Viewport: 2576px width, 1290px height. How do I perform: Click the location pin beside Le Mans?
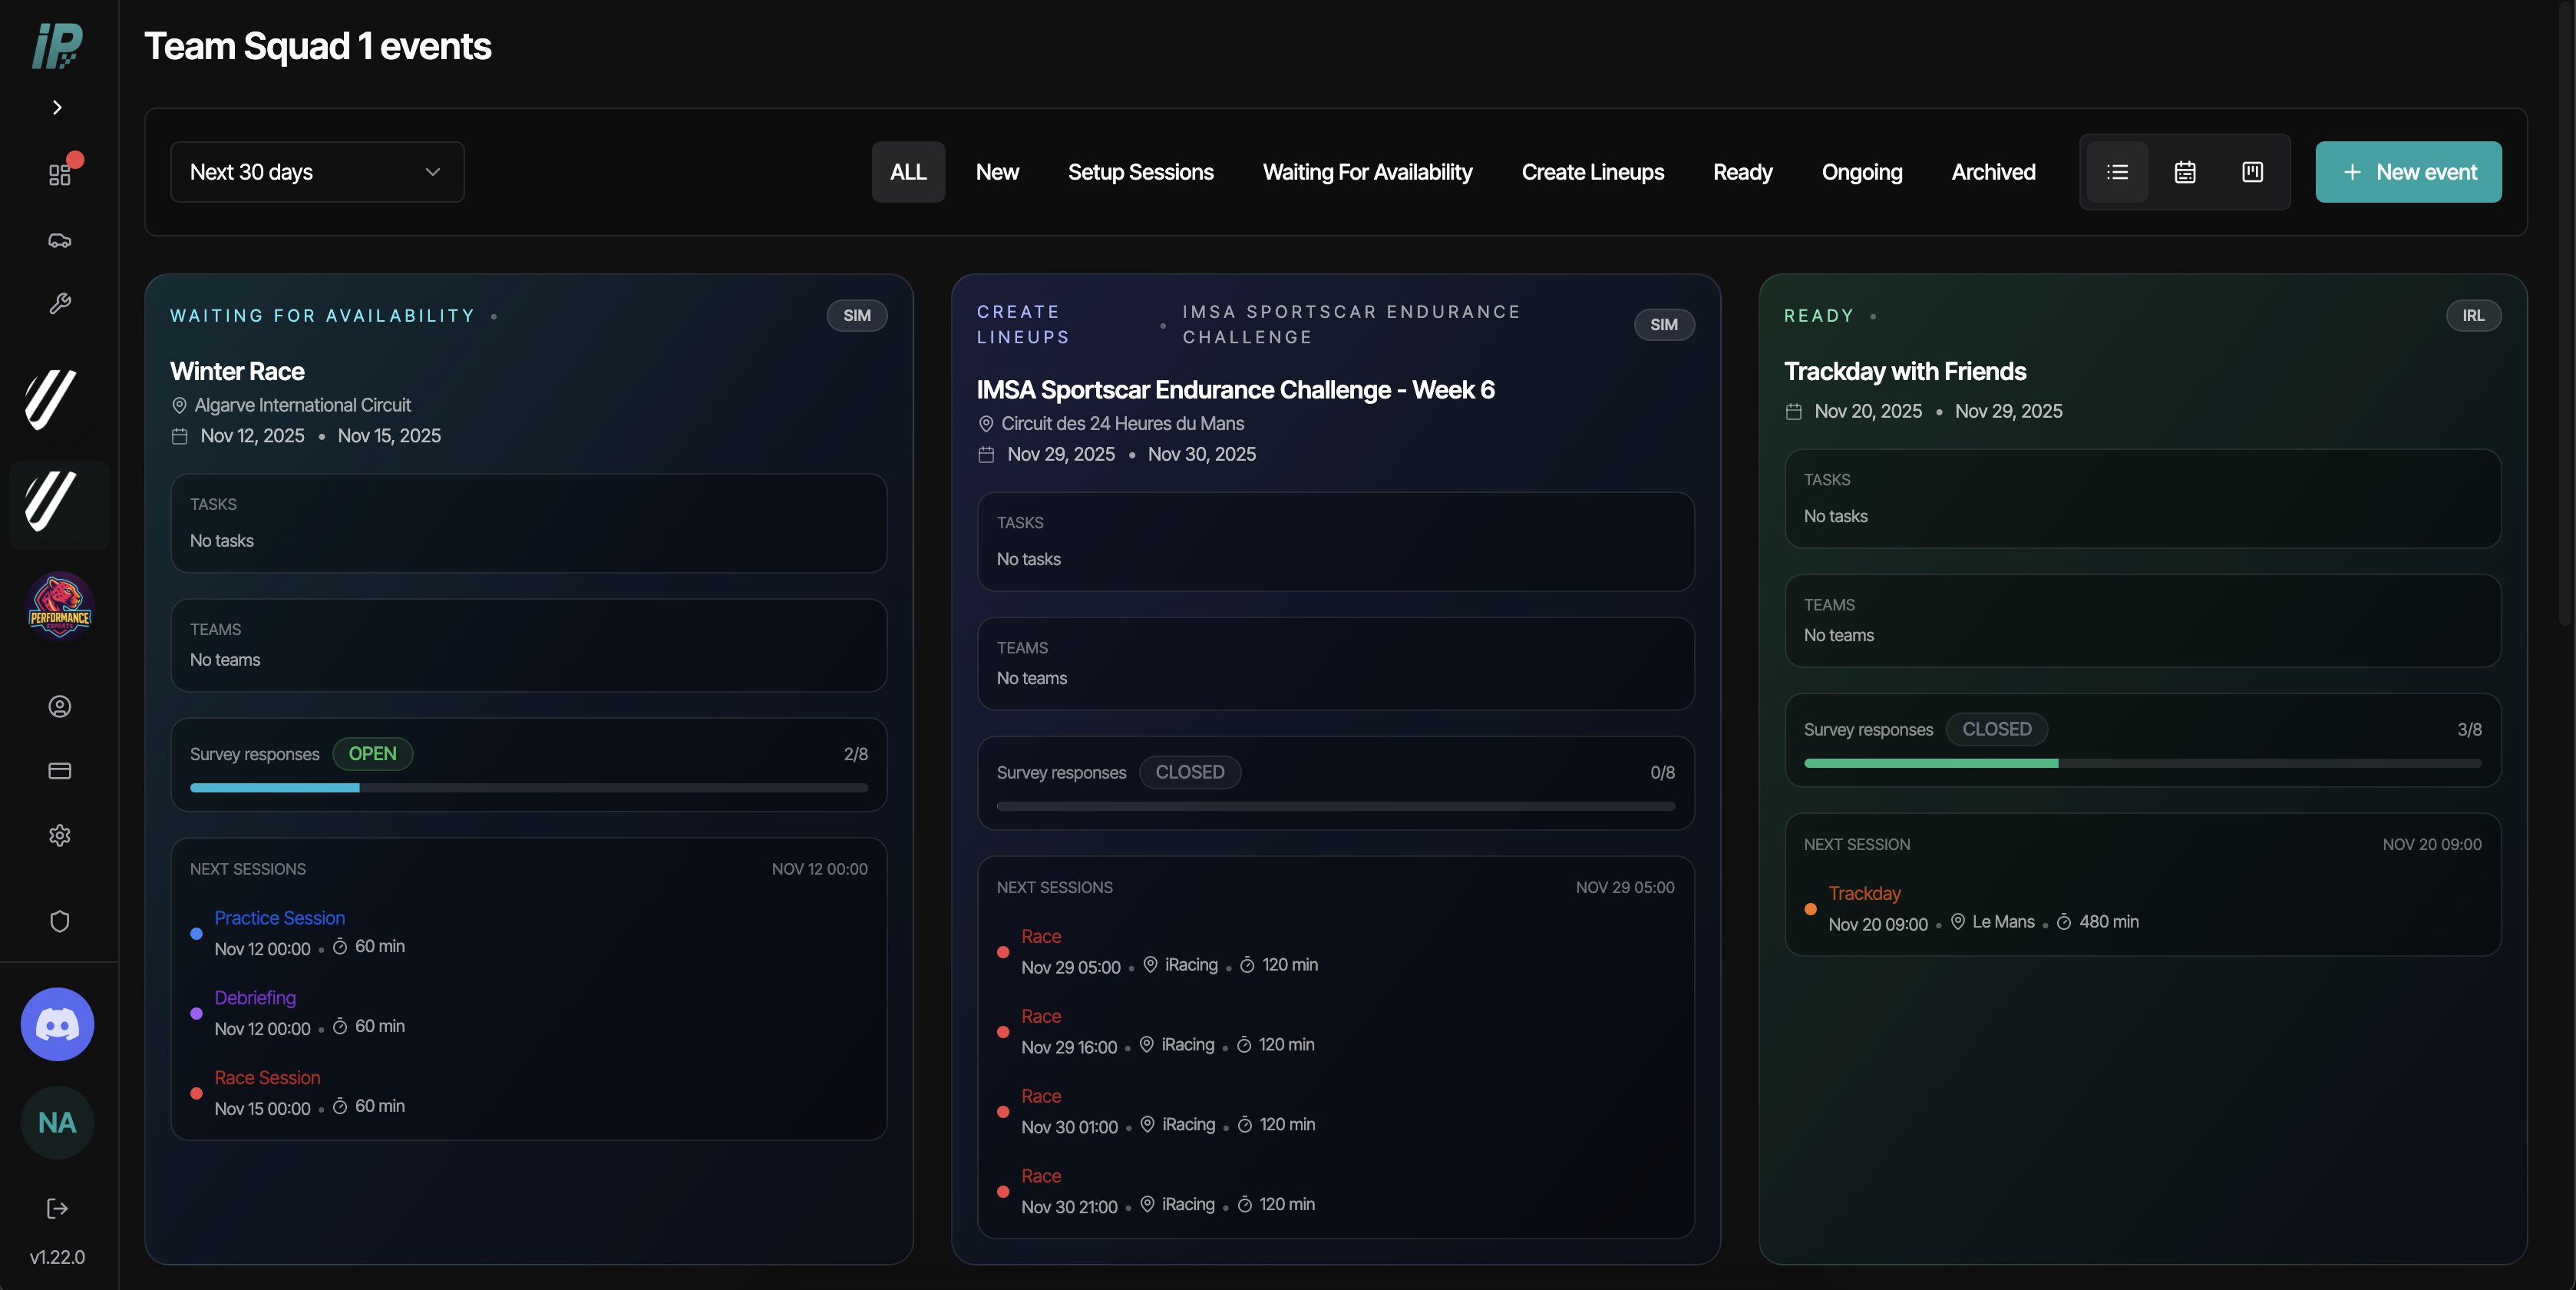1957,921
